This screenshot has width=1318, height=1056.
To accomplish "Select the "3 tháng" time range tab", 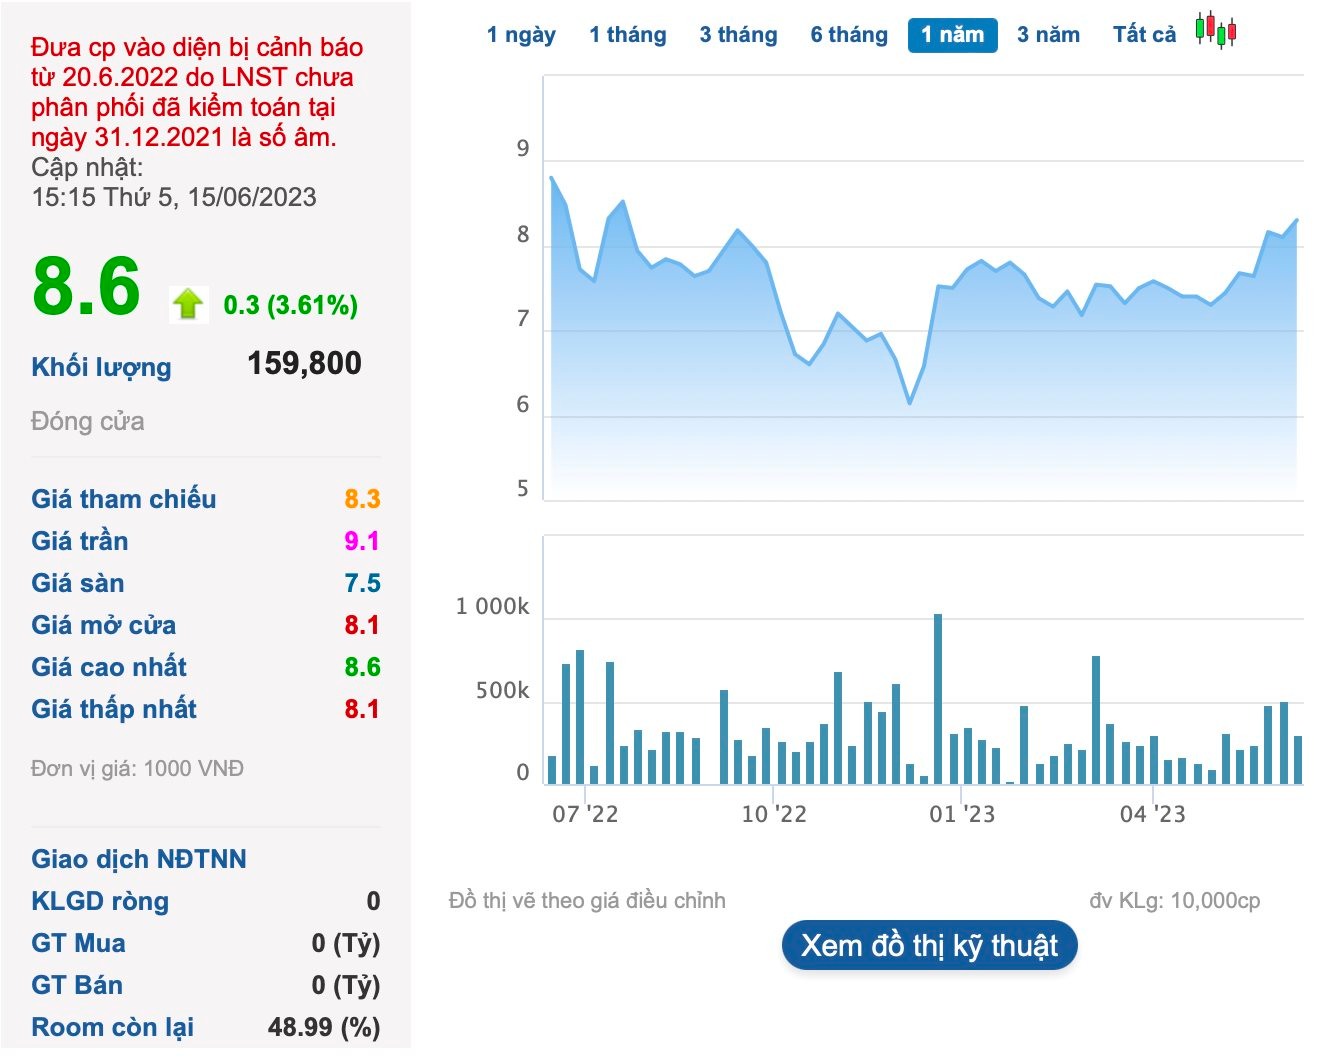I will click(738, 35).
